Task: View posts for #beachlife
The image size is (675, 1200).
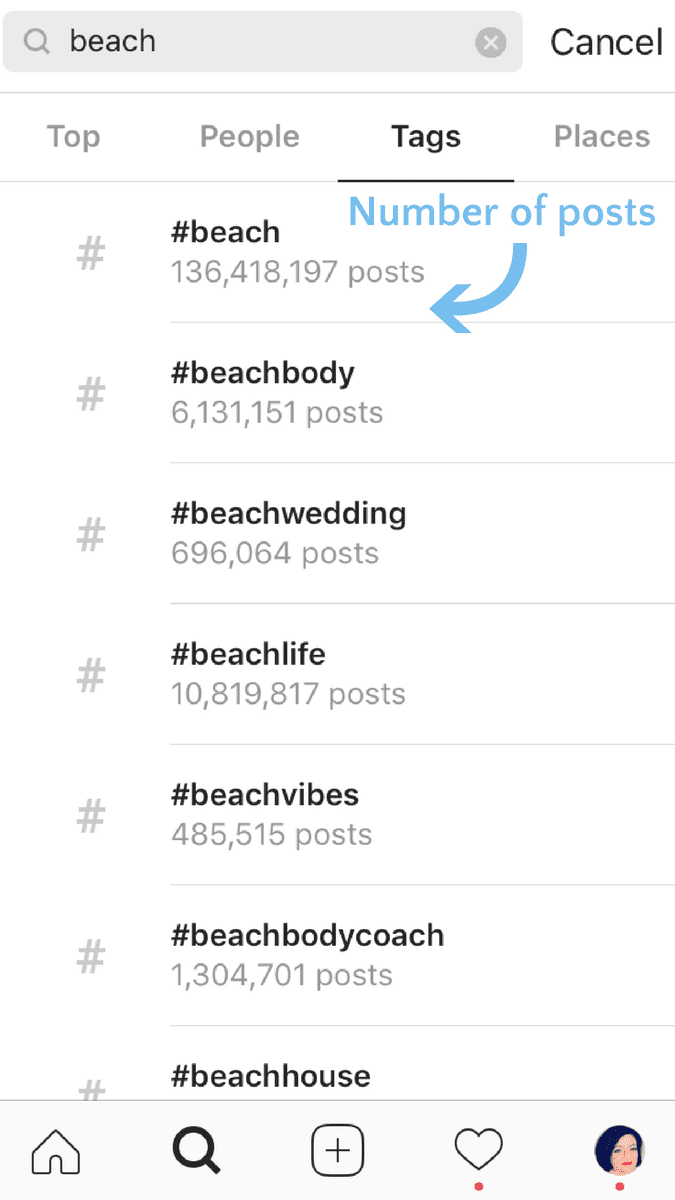Action: (248, 654)
